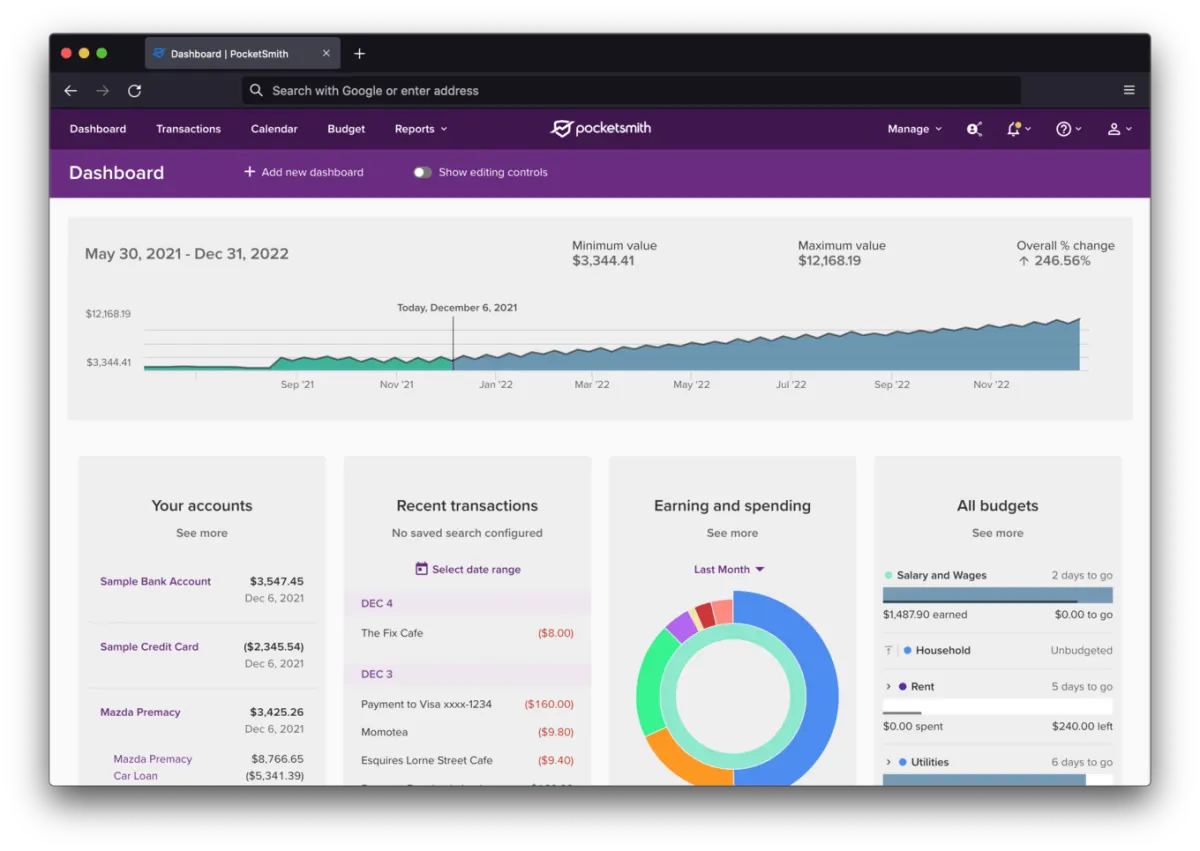This screenshot has width=1200, height=851.
Task: Open the Last Month period dropdown
Action: [x=729, y=569]
